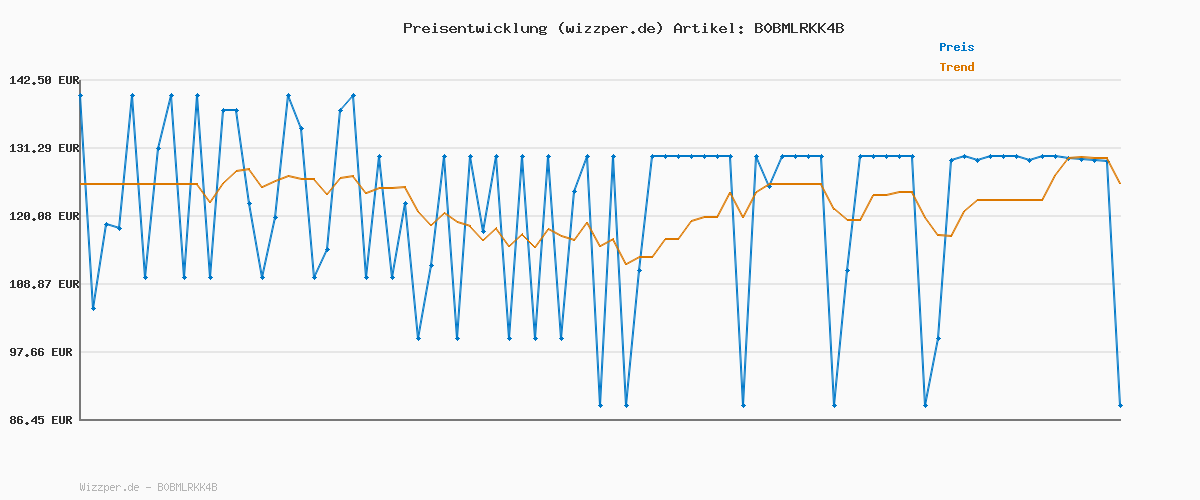1200x500 pixels.
Task: Click the last blue price point at right edge
Action: click(x=1120, y=405)
